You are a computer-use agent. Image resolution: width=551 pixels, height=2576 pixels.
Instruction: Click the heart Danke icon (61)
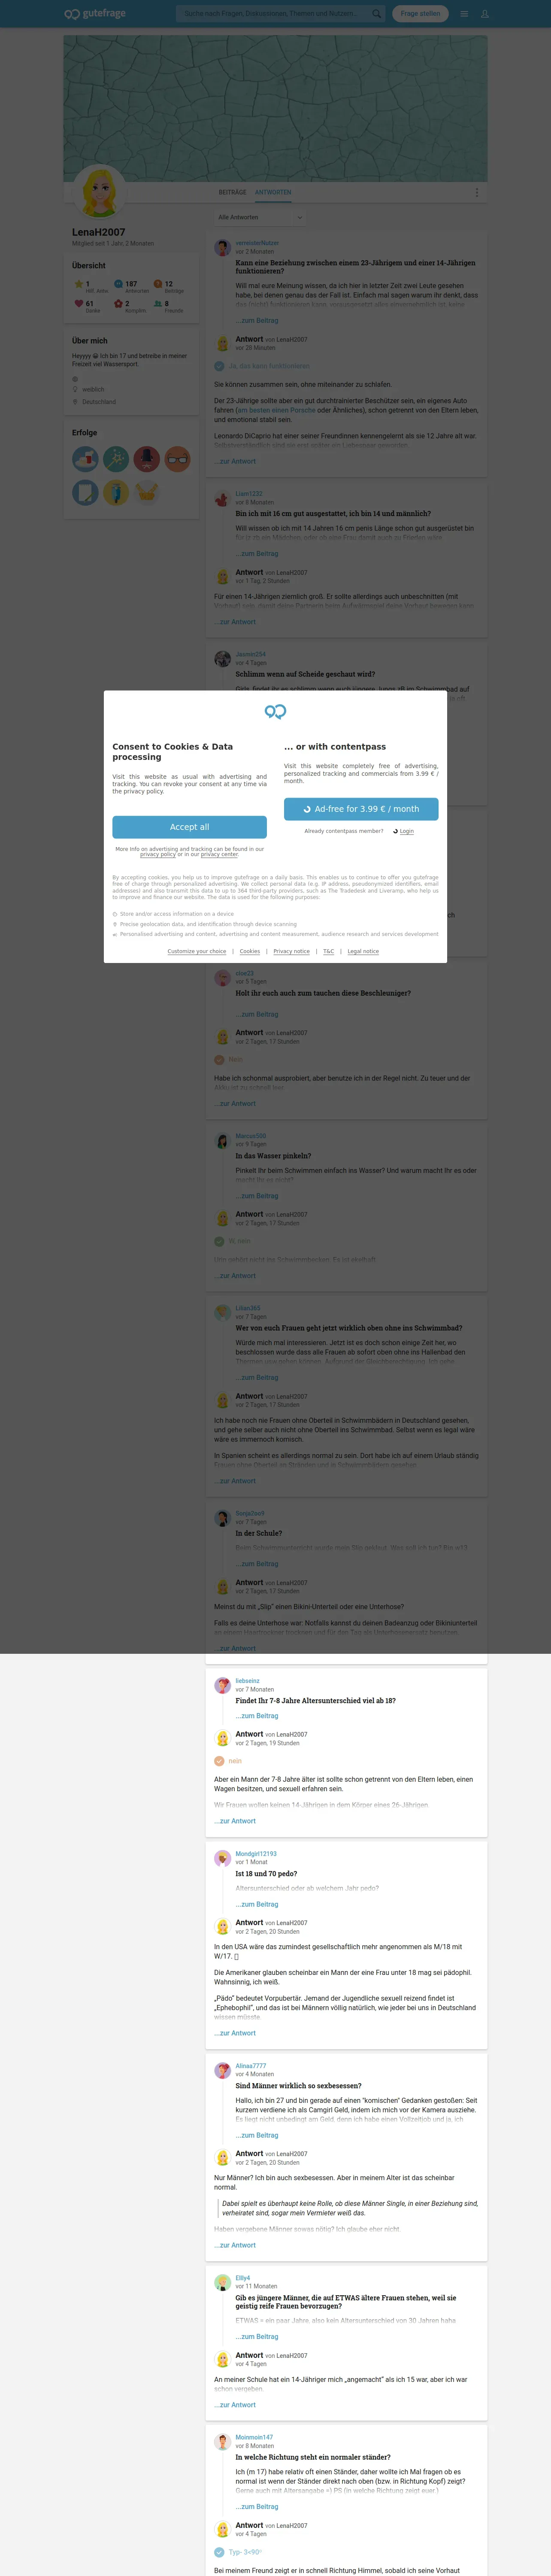[78, 303]
